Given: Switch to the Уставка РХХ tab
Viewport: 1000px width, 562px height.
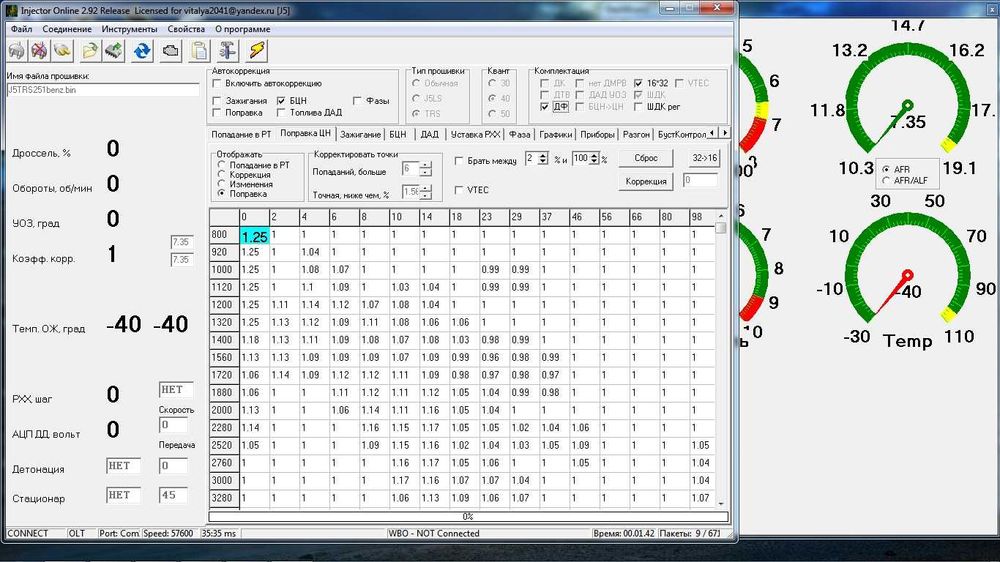Looking at the screenshot, I should click(x=475, y=135).
